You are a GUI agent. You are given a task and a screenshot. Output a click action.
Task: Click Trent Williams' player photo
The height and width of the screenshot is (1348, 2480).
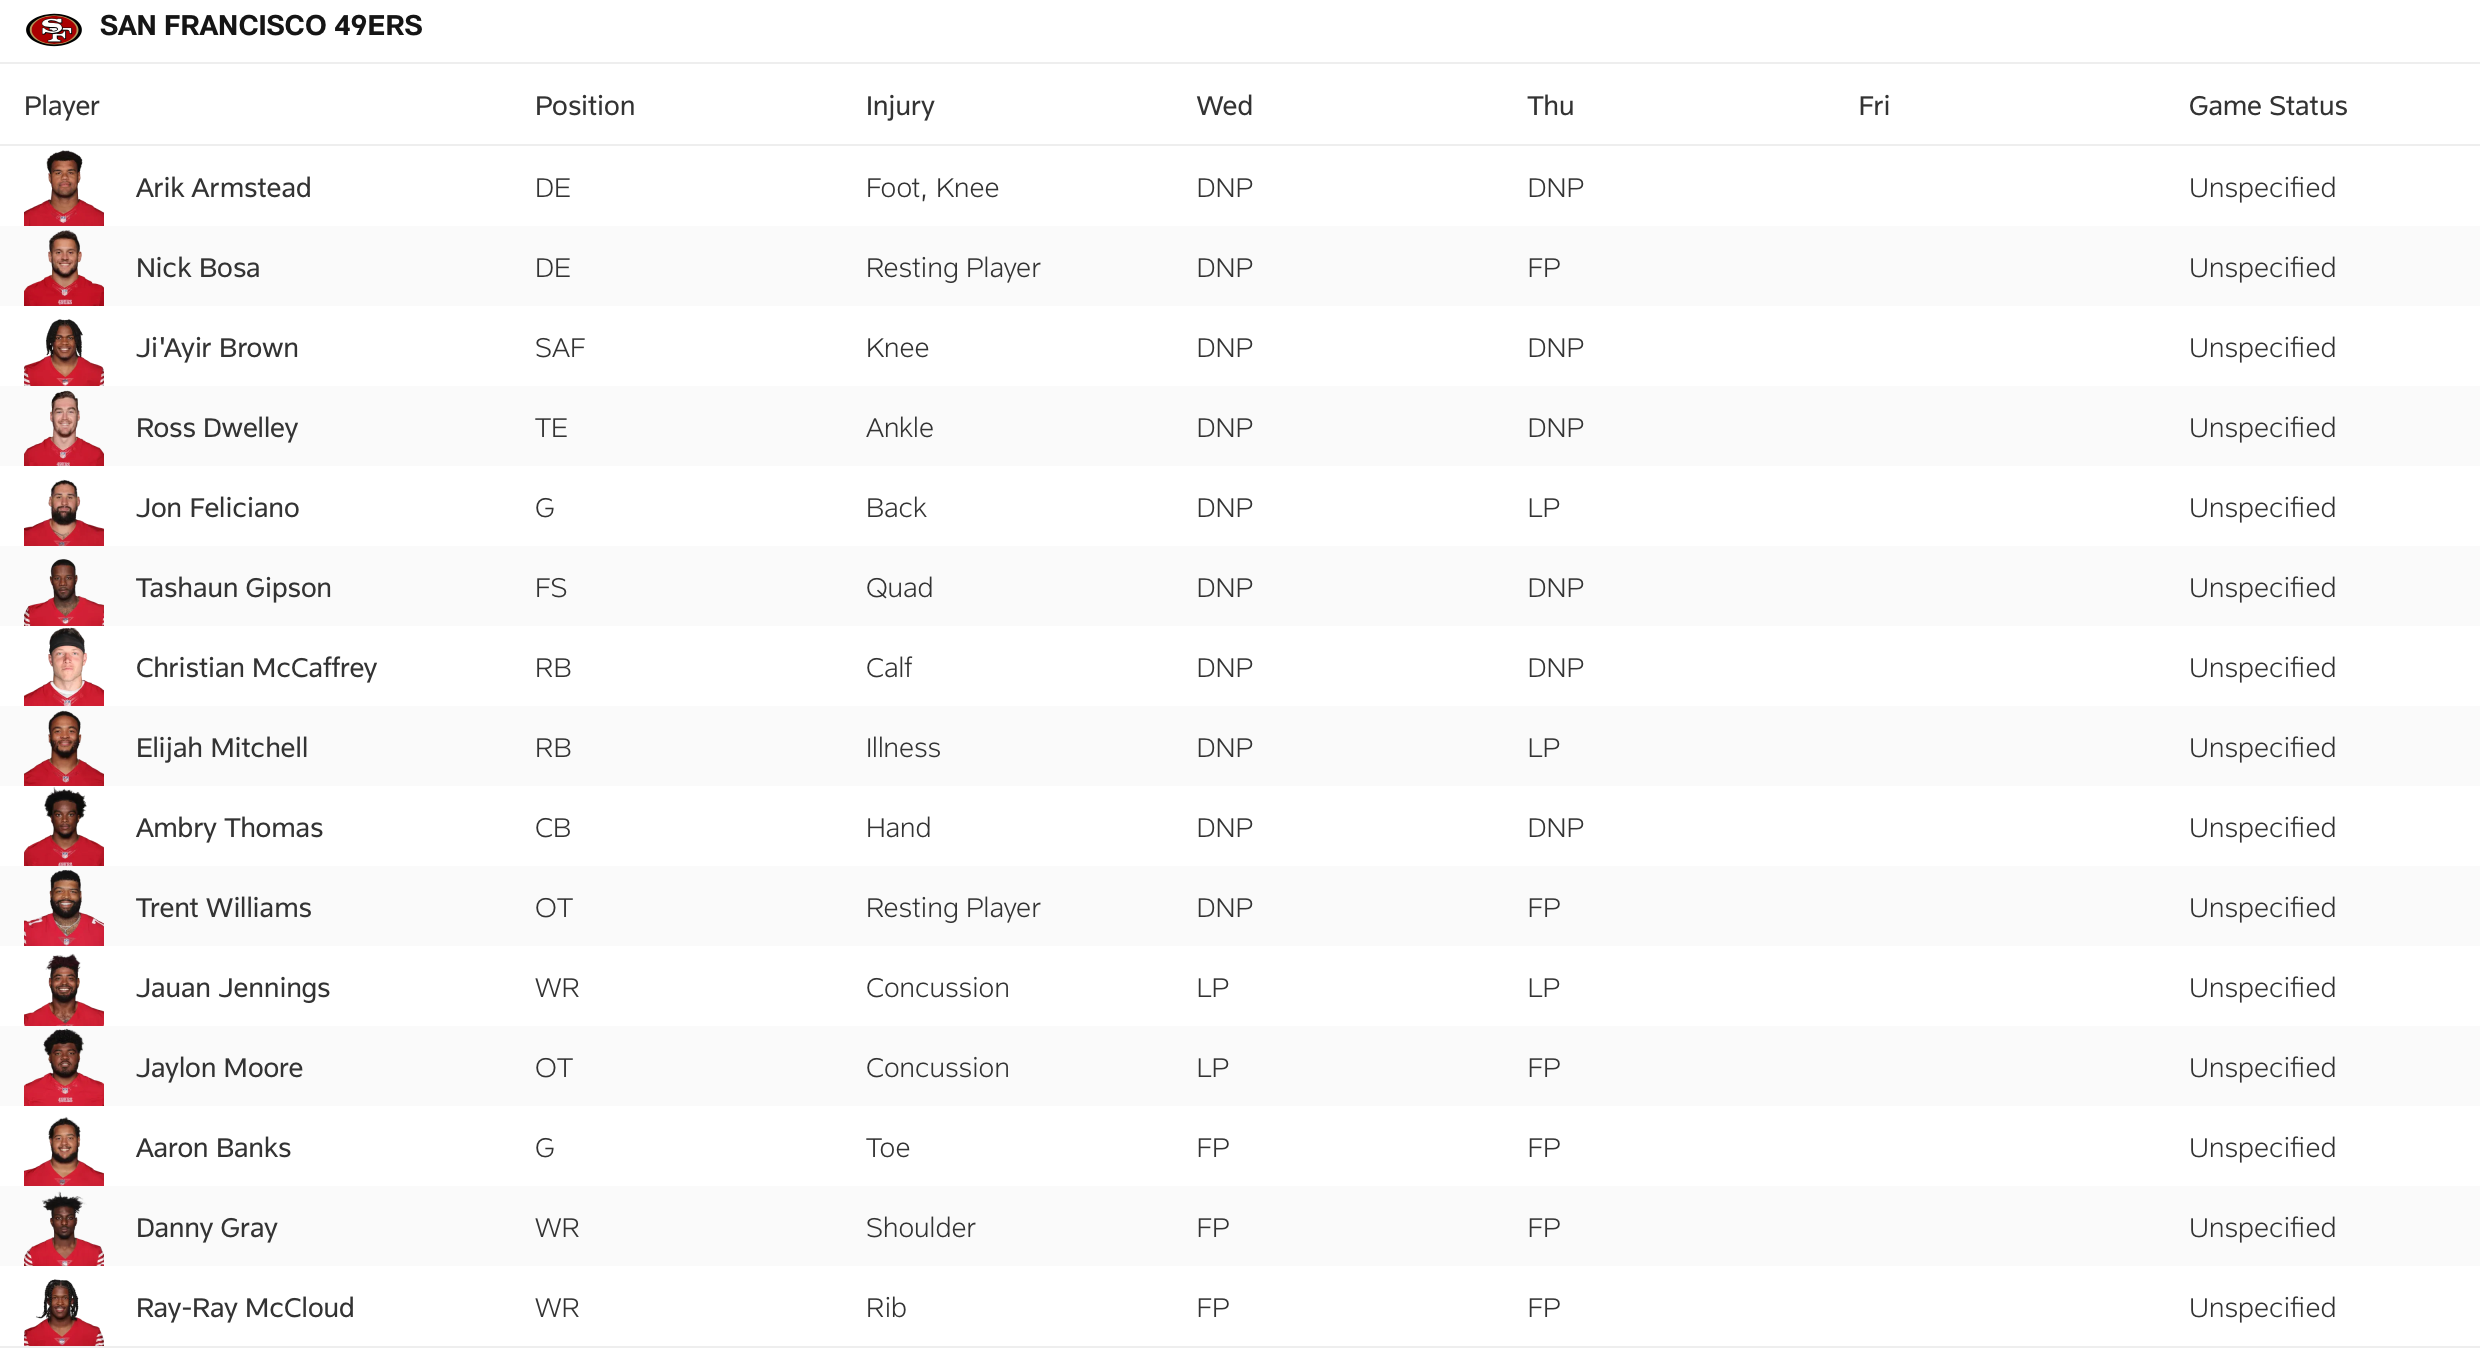pos(64,908)
